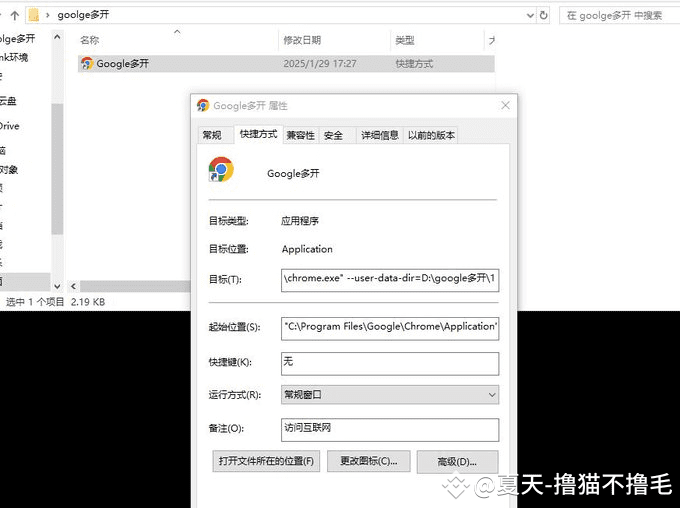
Task: Click the sidebar scroll up arrow
Action: pos(57,37)
